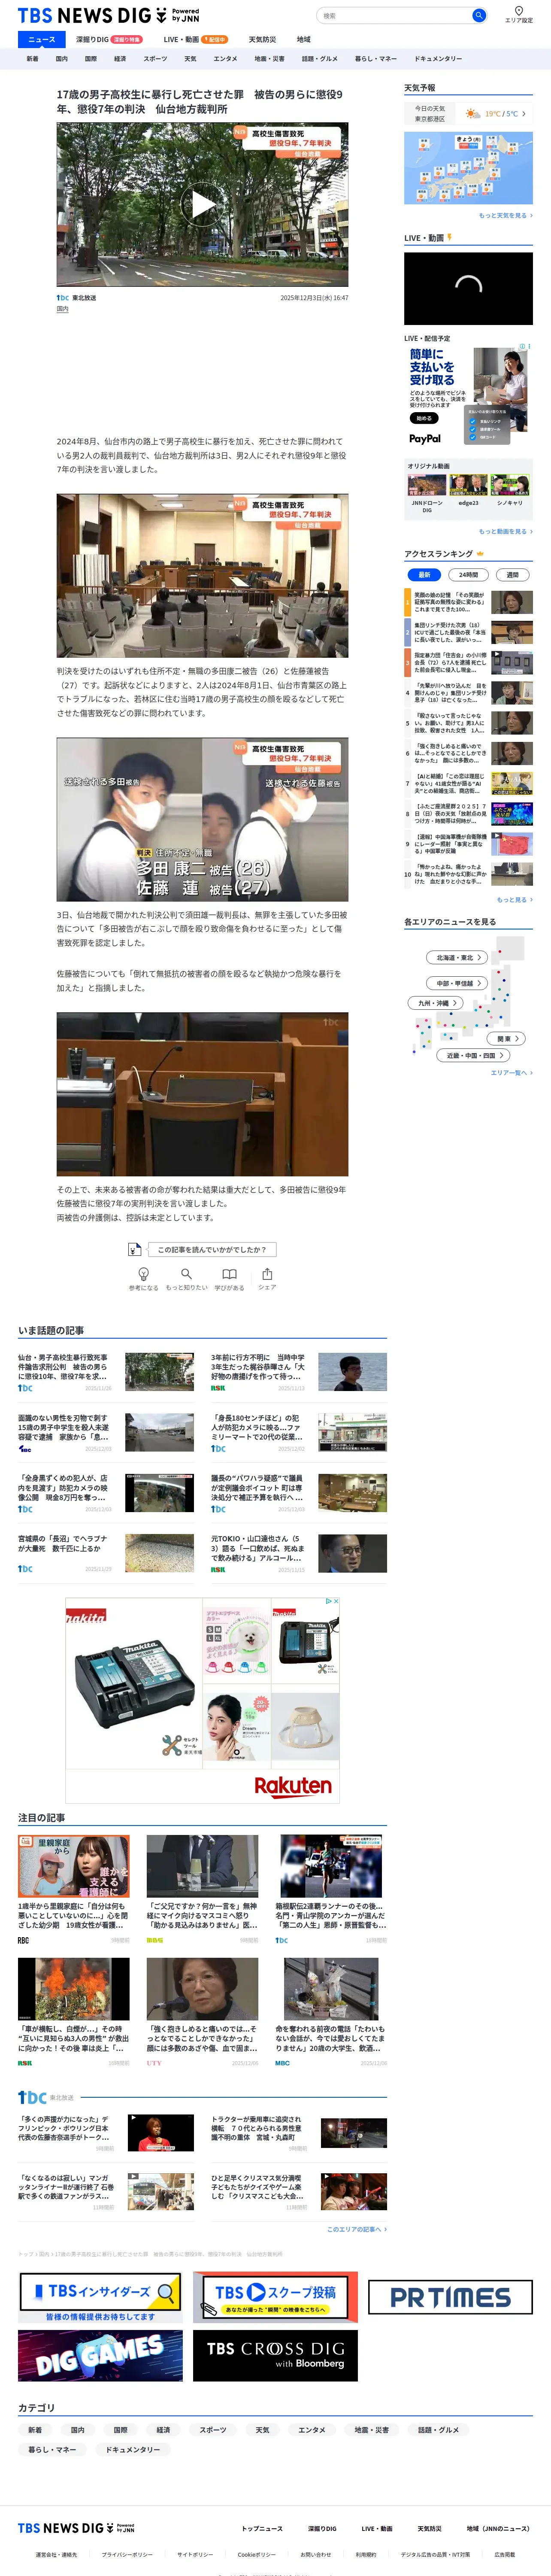
Task: Click the lightning icon beside LIVE・動画 heading
Action: pyautogui.click(x=449, y=237)
